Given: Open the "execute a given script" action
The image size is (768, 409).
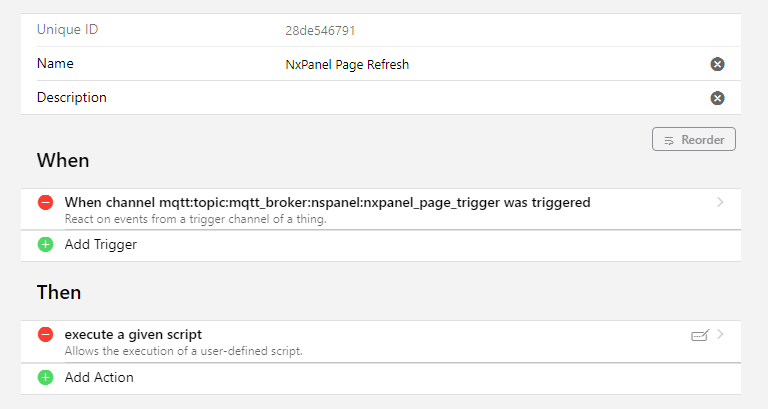Looking at the screenshot, I should [x=133, y=334].
